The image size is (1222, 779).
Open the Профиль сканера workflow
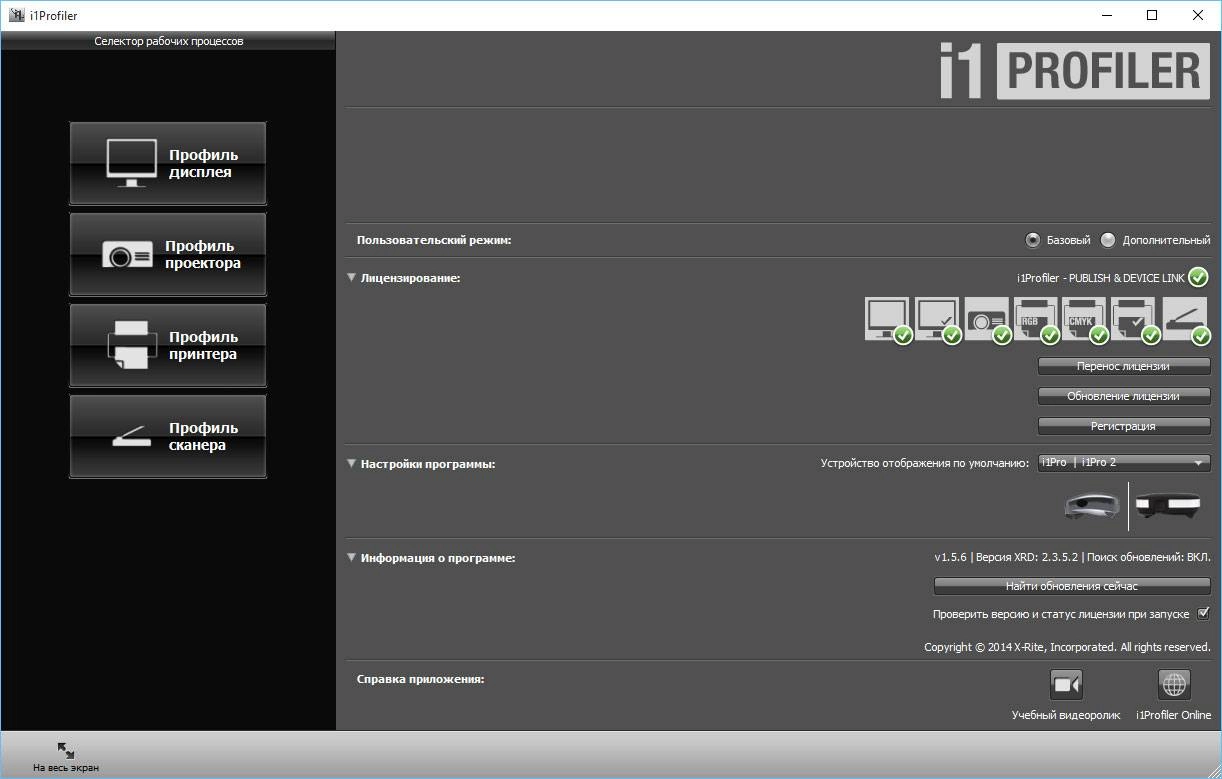click(x=168, y=437)
